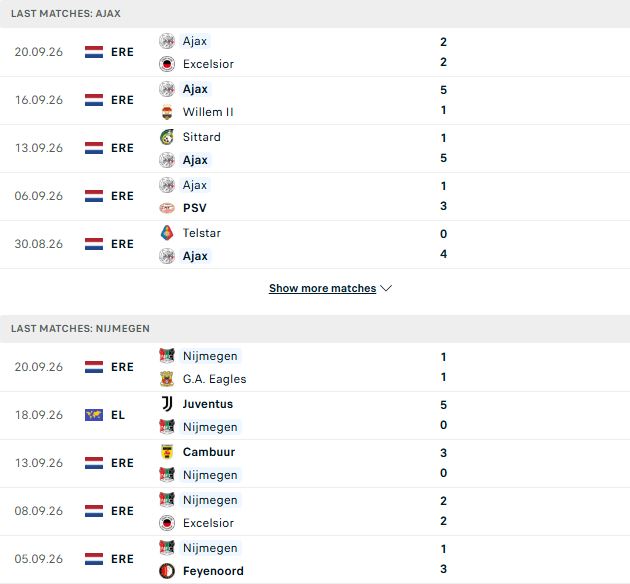This screenshot has width=630, height=584.
Task: Open the Cambuur vs Nijmegen 3-0 match
Action: pyautogui.click(x=315, y=464)
